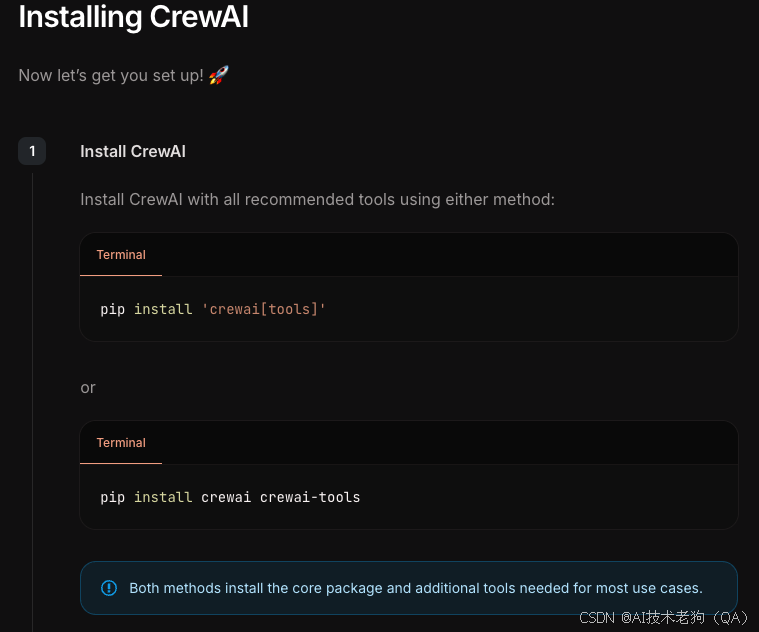759x632 pixels.
Task: Click the first Terminal tab above 'crewai[tools]'
Action: coord(121,255)
